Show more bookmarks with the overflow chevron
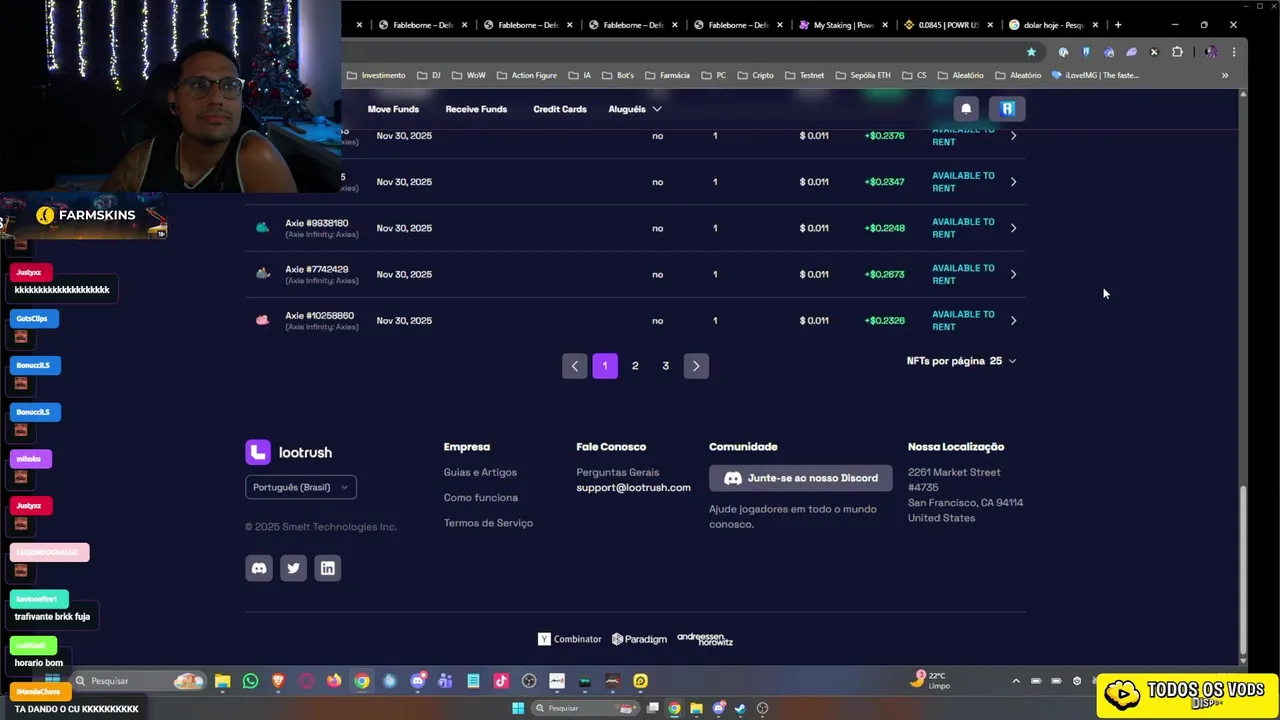Viewport: 1280px width, 720px height. (x=1225, y=75)
